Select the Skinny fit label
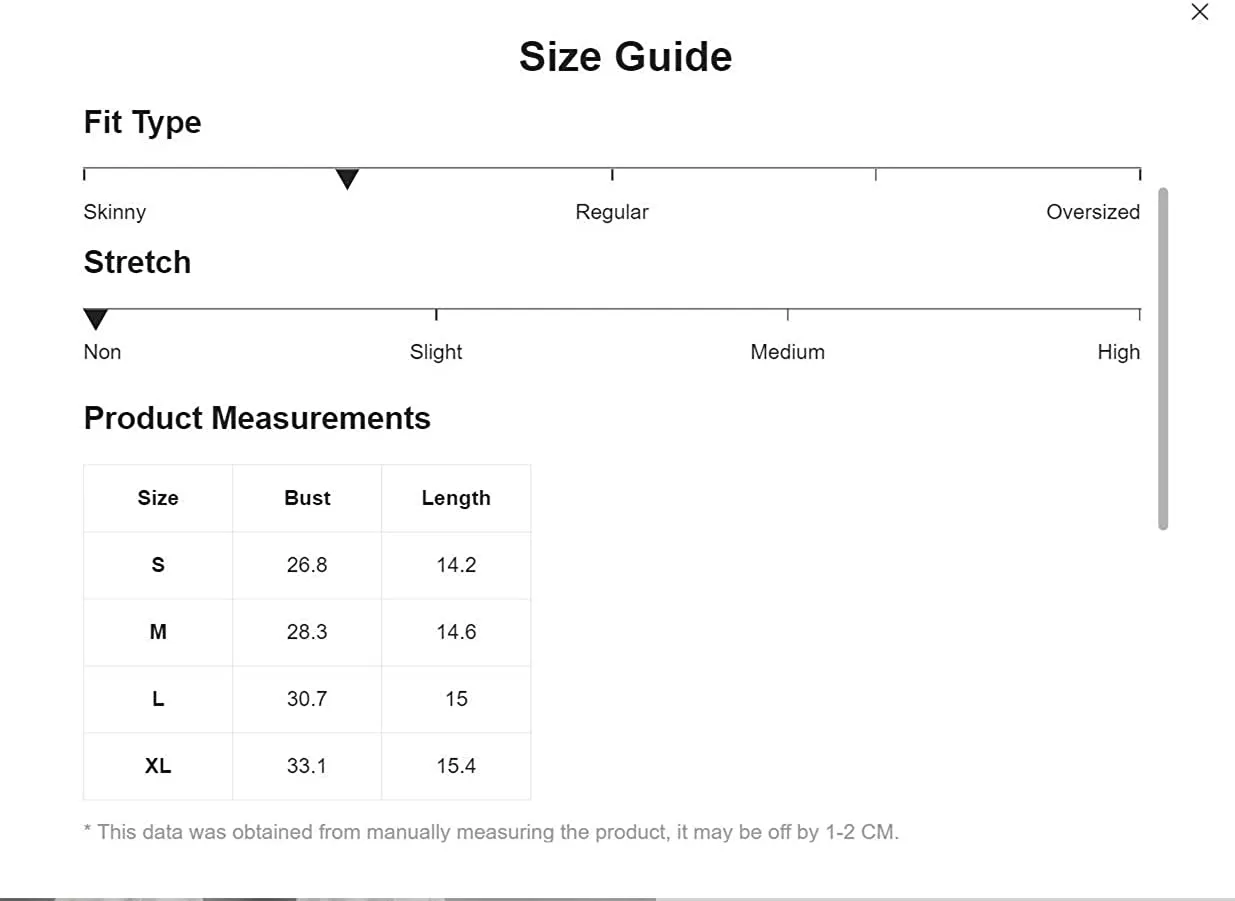This screenshot has height=901, width=1235. click(115, 212)
